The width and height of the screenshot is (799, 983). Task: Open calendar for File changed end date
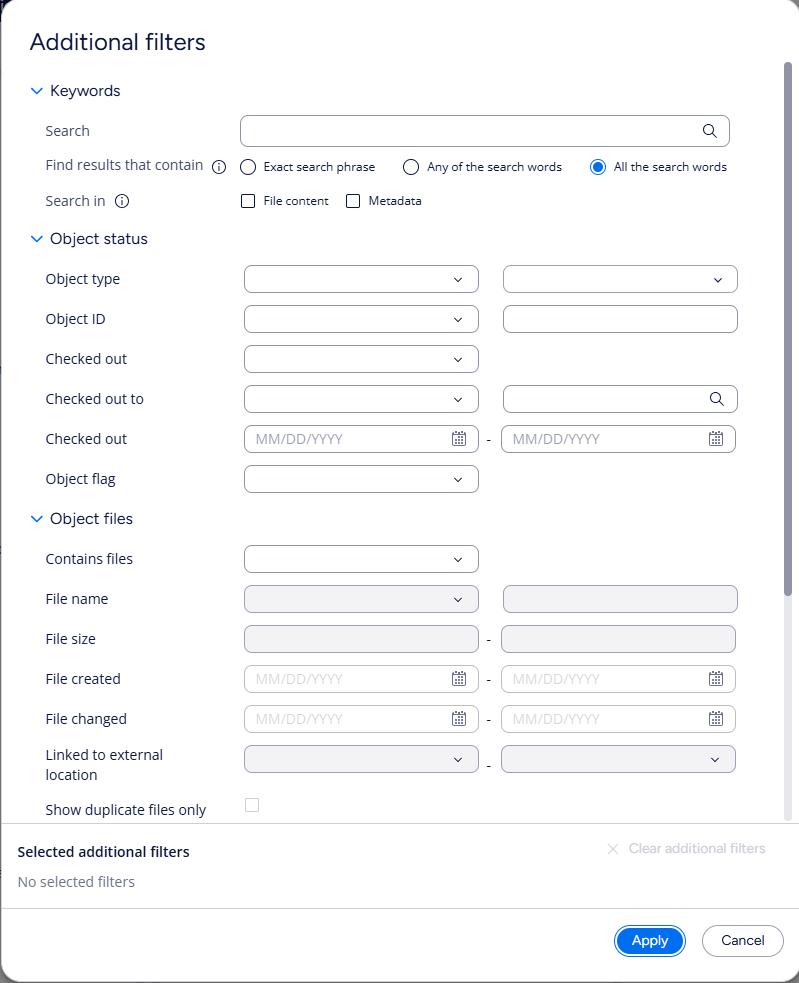[x=716, y=719]
